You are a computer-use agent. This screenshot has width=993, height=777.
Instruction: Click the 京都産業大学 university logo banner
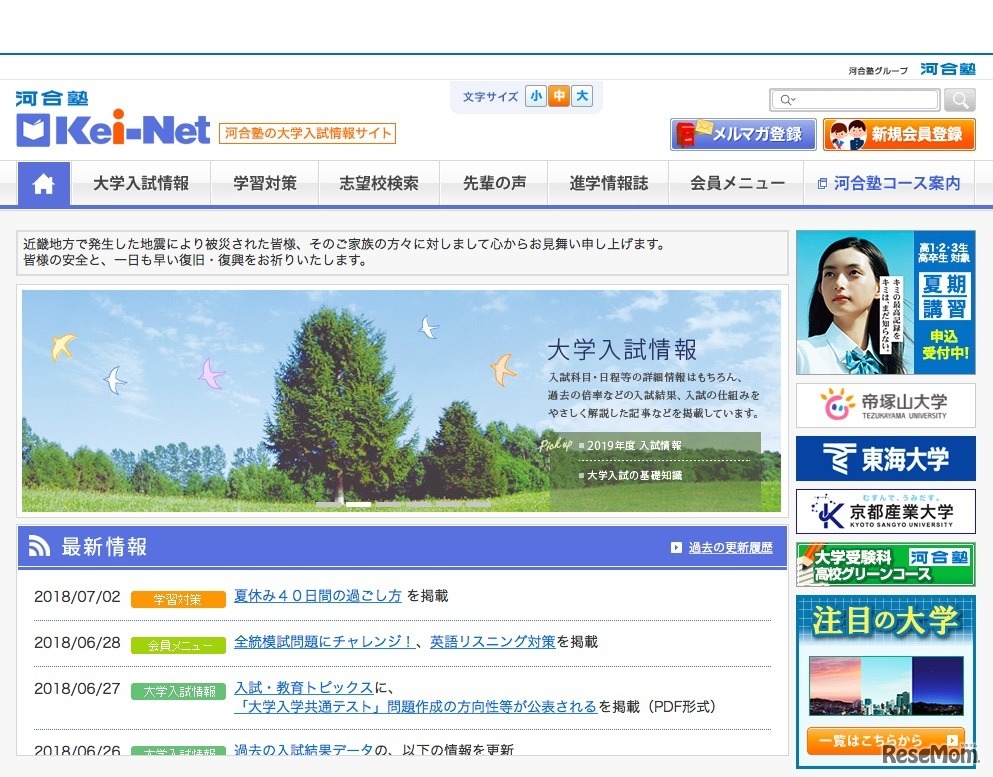885,511
